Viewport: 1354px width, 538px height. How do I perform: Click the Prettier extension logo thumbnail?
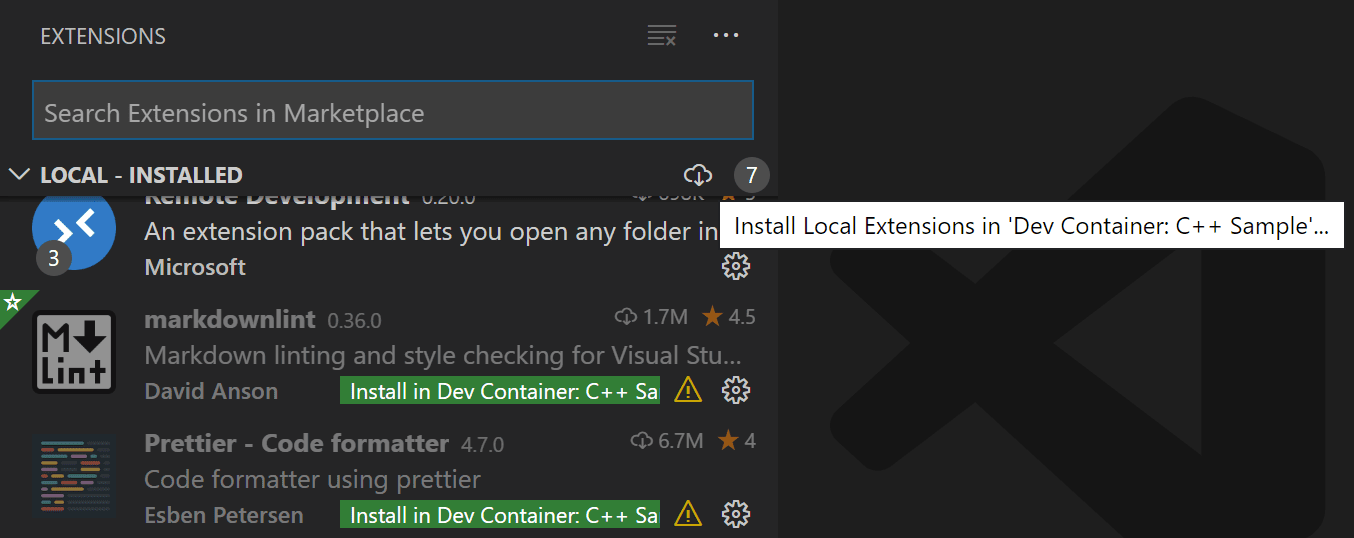73,474
